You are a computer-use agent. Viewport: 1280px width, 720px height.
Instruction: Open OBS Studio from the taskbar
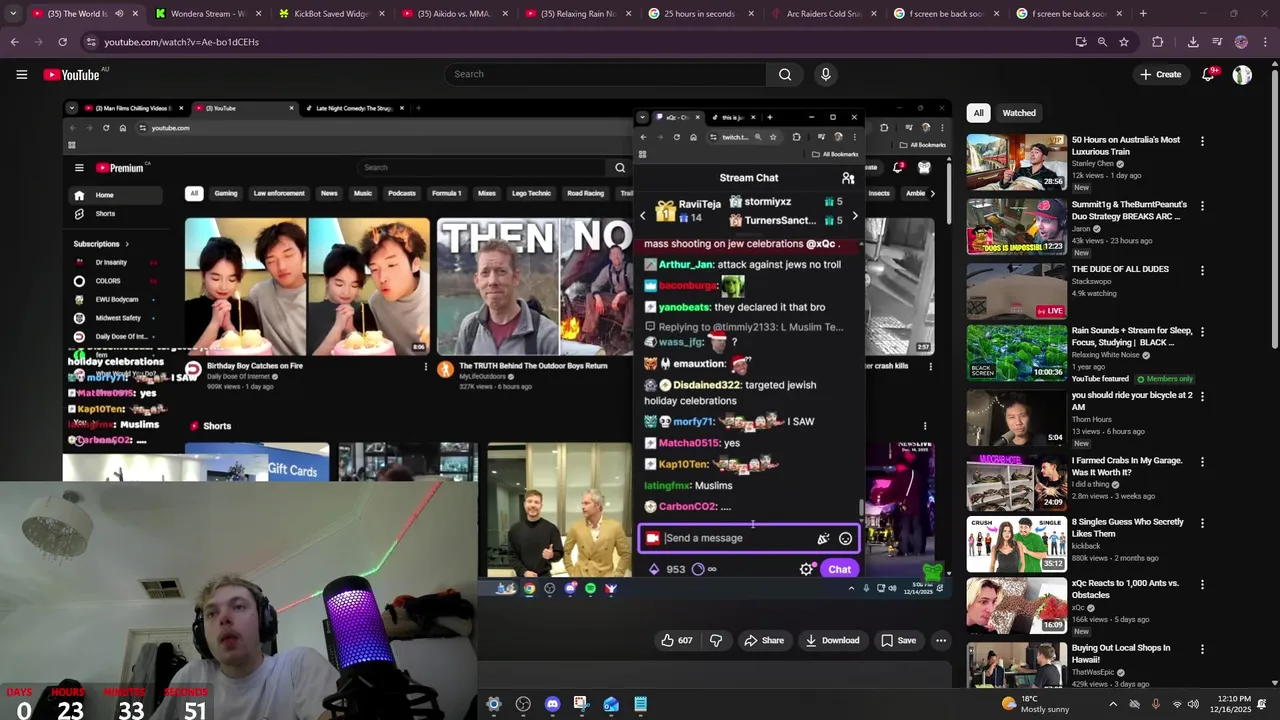[x=523, y=704]
